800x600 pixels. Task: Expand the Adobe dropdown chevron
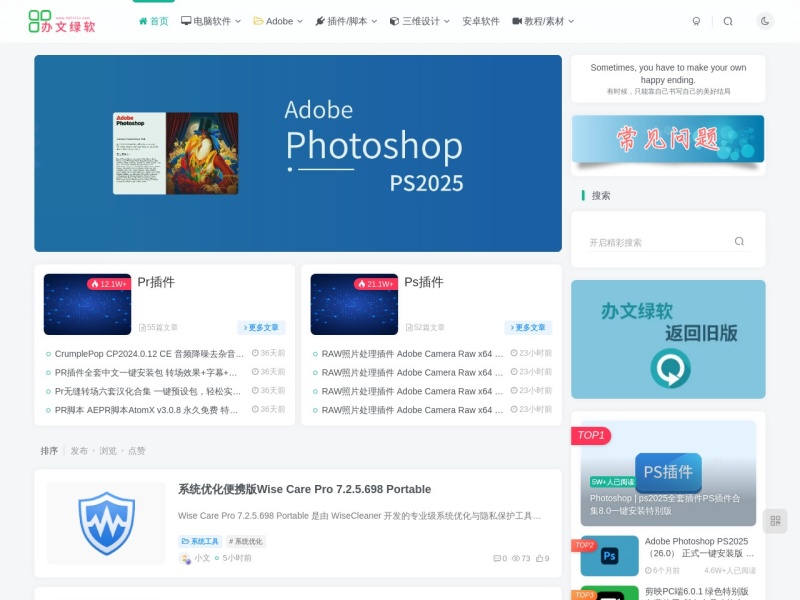299,21
